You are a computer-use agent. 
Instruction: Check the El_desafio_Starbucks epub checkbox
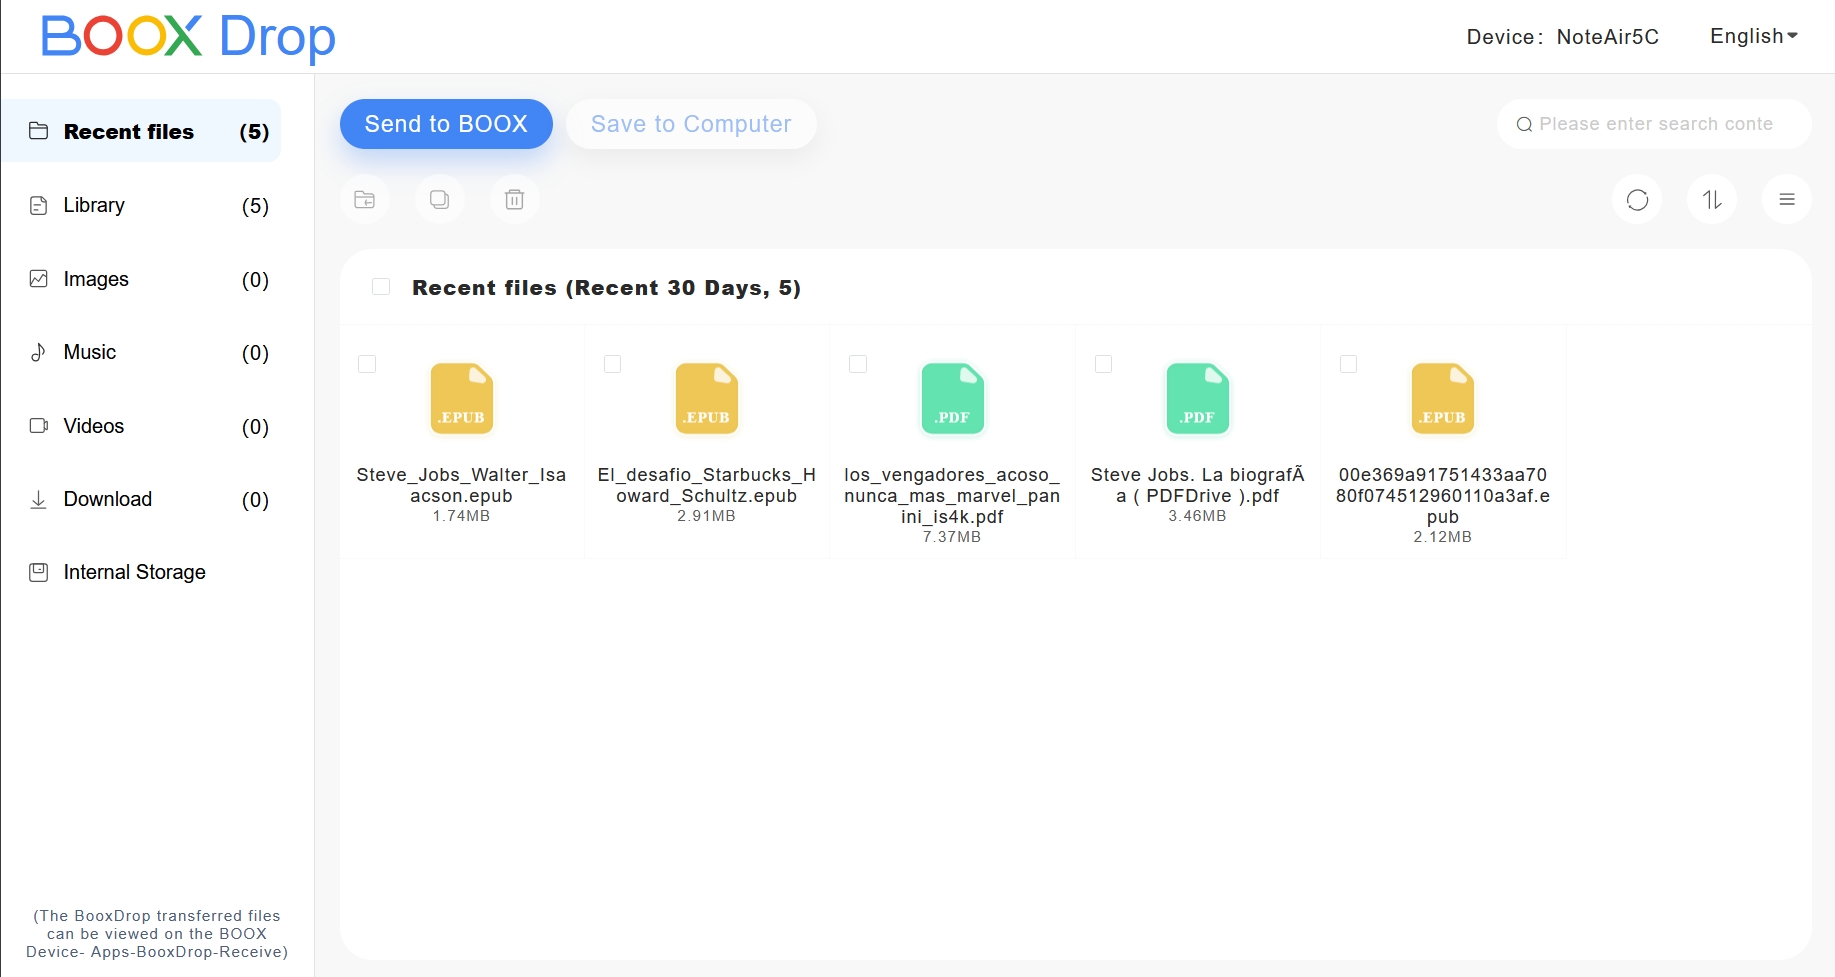point(613,364)
